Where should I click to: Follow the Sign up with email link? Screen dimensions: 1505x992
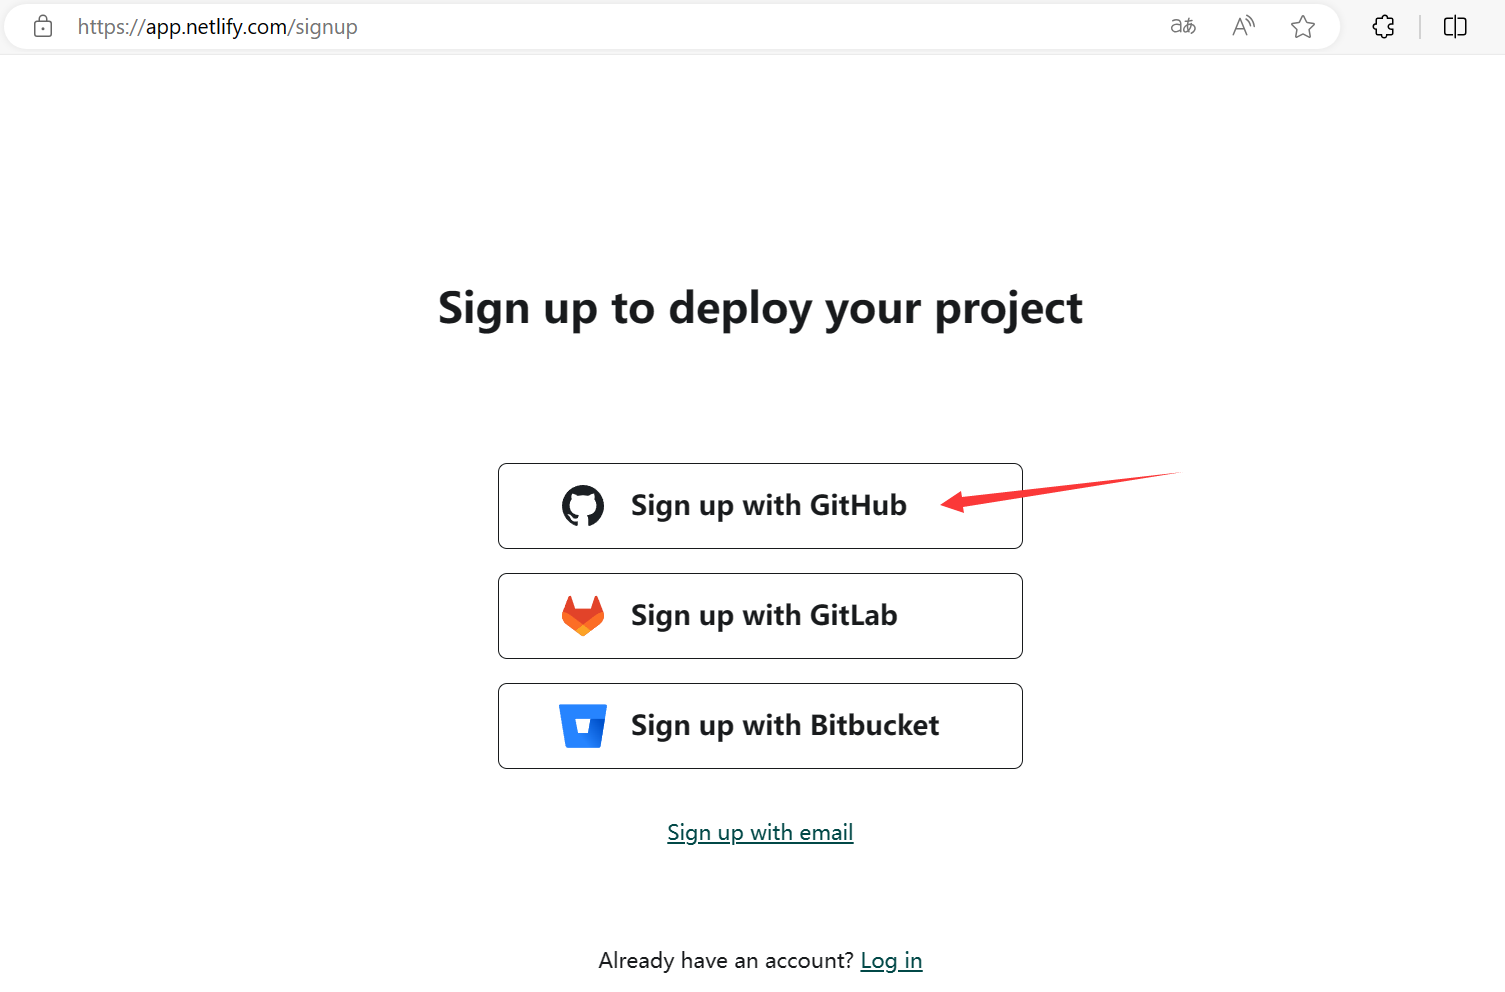point(760,832)
